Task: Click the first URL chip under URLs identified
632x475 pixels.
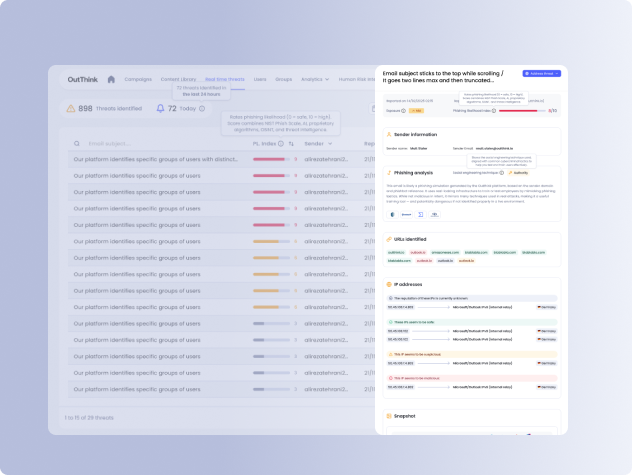Action: [x=396, y=252]
